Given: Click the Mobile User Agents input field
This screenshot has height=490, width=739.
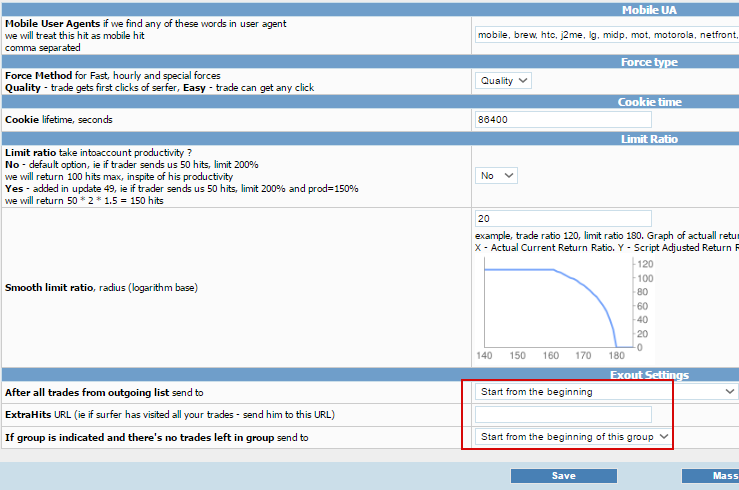Looking at the screenshot, I should (x=607, y=35).
